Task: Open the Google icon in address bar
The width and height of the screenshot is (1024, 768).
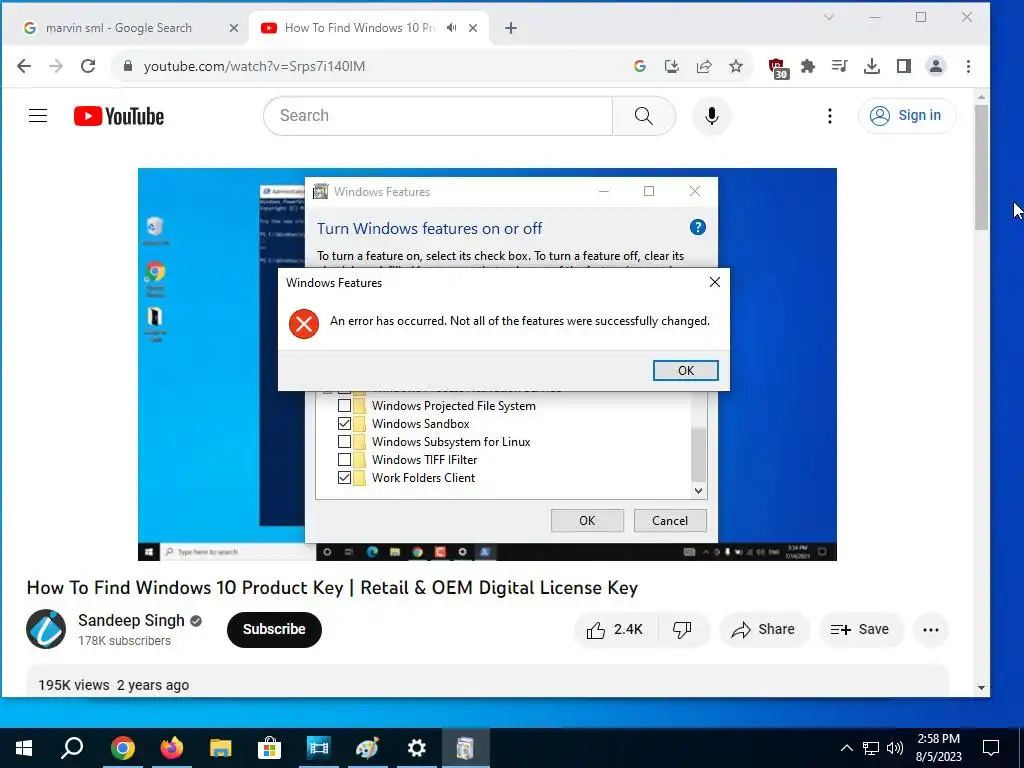Action: (x=640, y=66)
